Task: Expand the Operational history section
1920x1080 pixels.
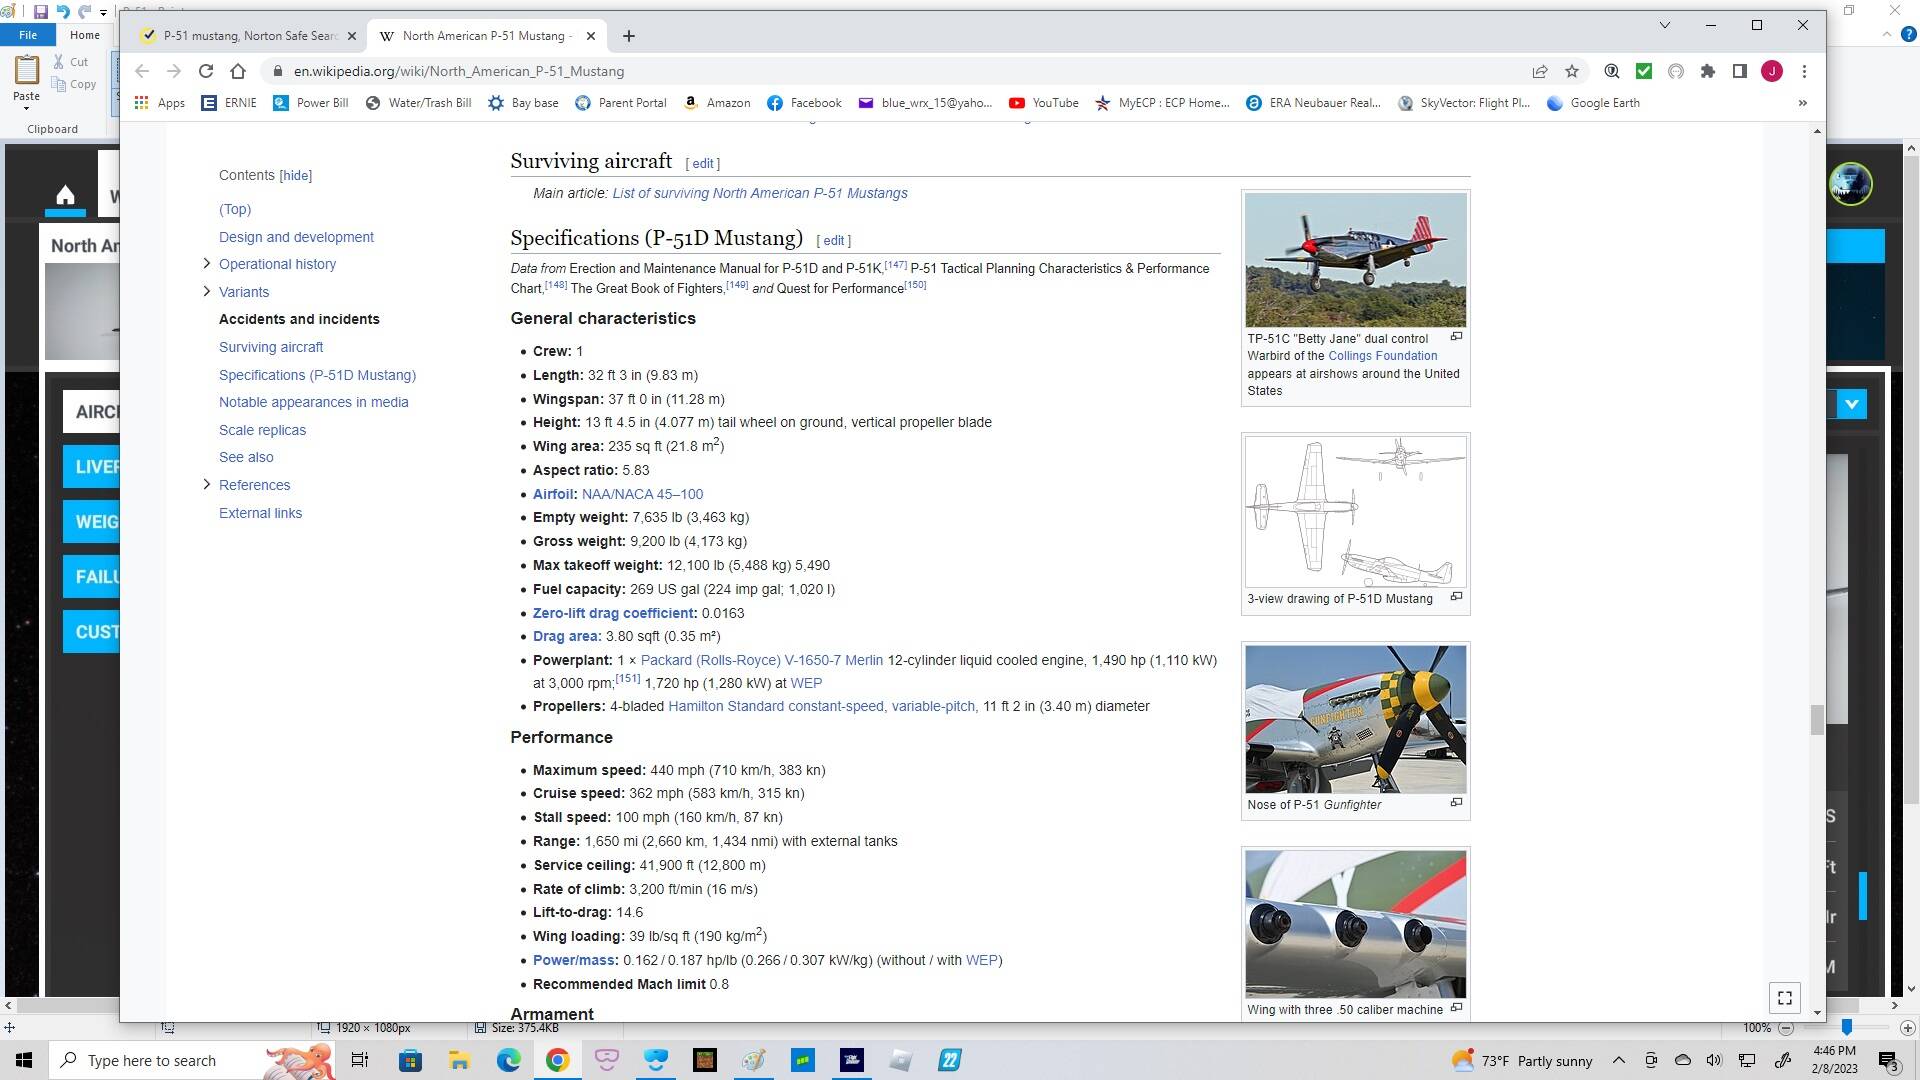Action: coord(207,264)
